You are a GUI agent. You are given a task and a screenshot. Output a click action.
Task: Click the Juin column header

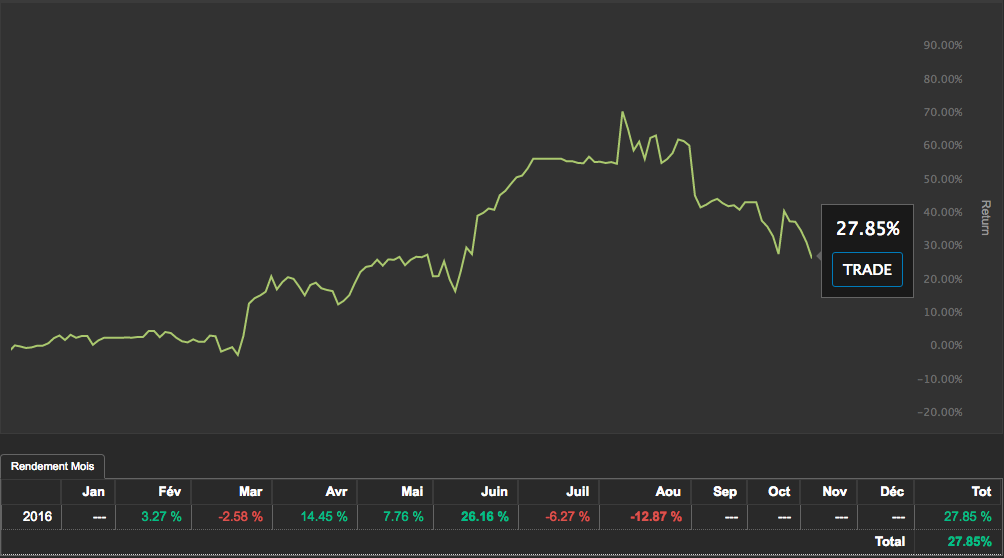click(x=492, y=491)
